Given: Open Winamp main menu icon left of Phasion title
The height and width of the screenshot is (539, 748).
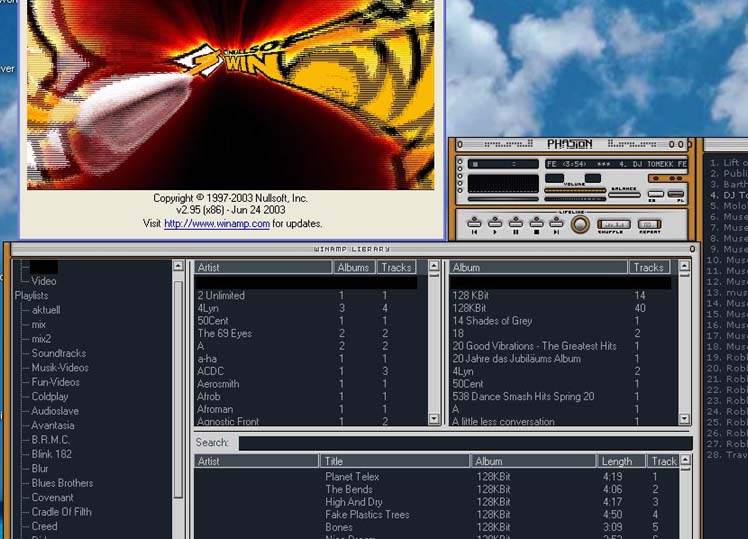Looking at the screenshot, I should (460, 144).
